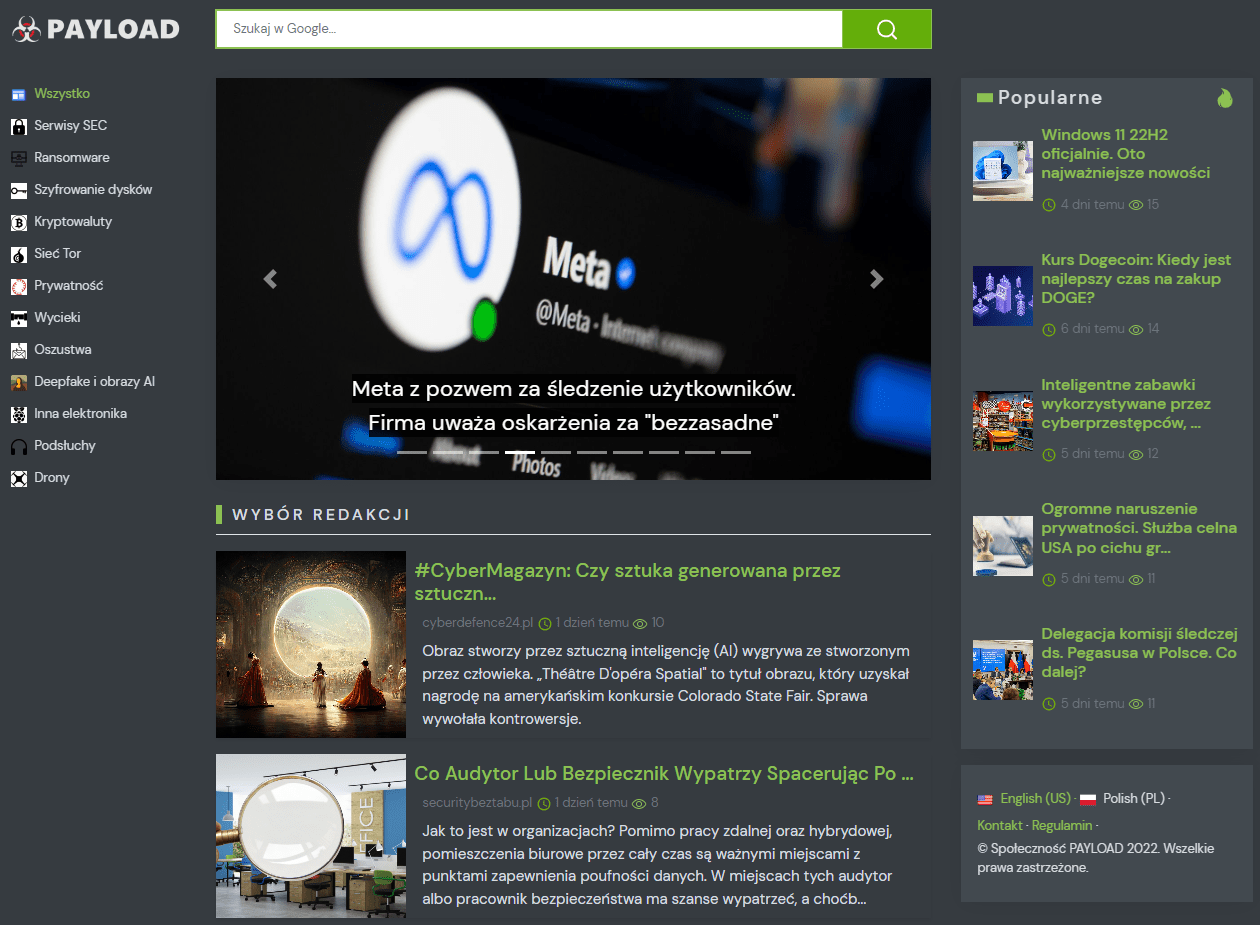This screenshot has width=1260, height=925.
Task: Click the flame icon in Popularne header
Action: [1225, 98]
